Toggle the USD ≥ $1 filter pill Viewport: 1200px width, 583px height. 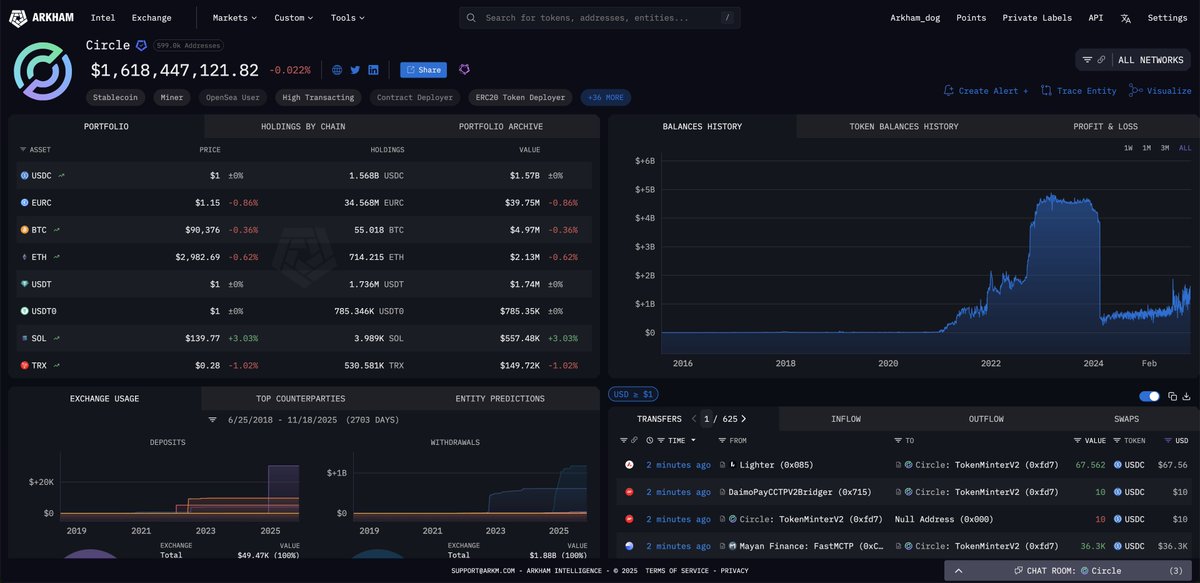pyautogui.click(x=633, y=395)
